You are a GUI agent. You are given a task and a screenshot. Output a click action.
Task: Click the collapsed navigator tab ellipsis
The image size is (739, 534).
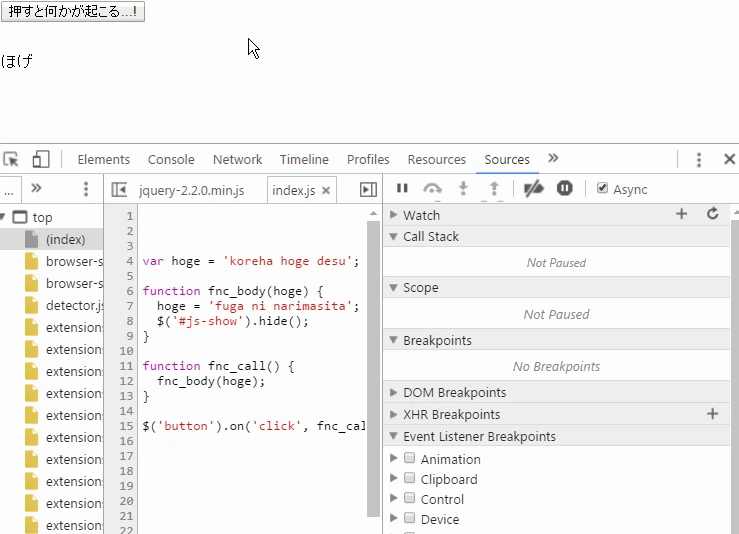click(8, 190)
